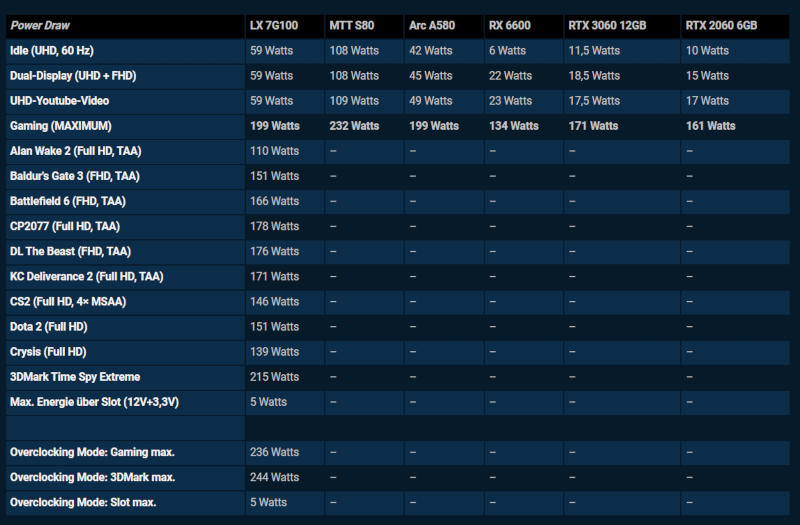Click the '17 Watts' YouTube video value
The width and height of the screenshot is (800, 525).
(707, 101)
